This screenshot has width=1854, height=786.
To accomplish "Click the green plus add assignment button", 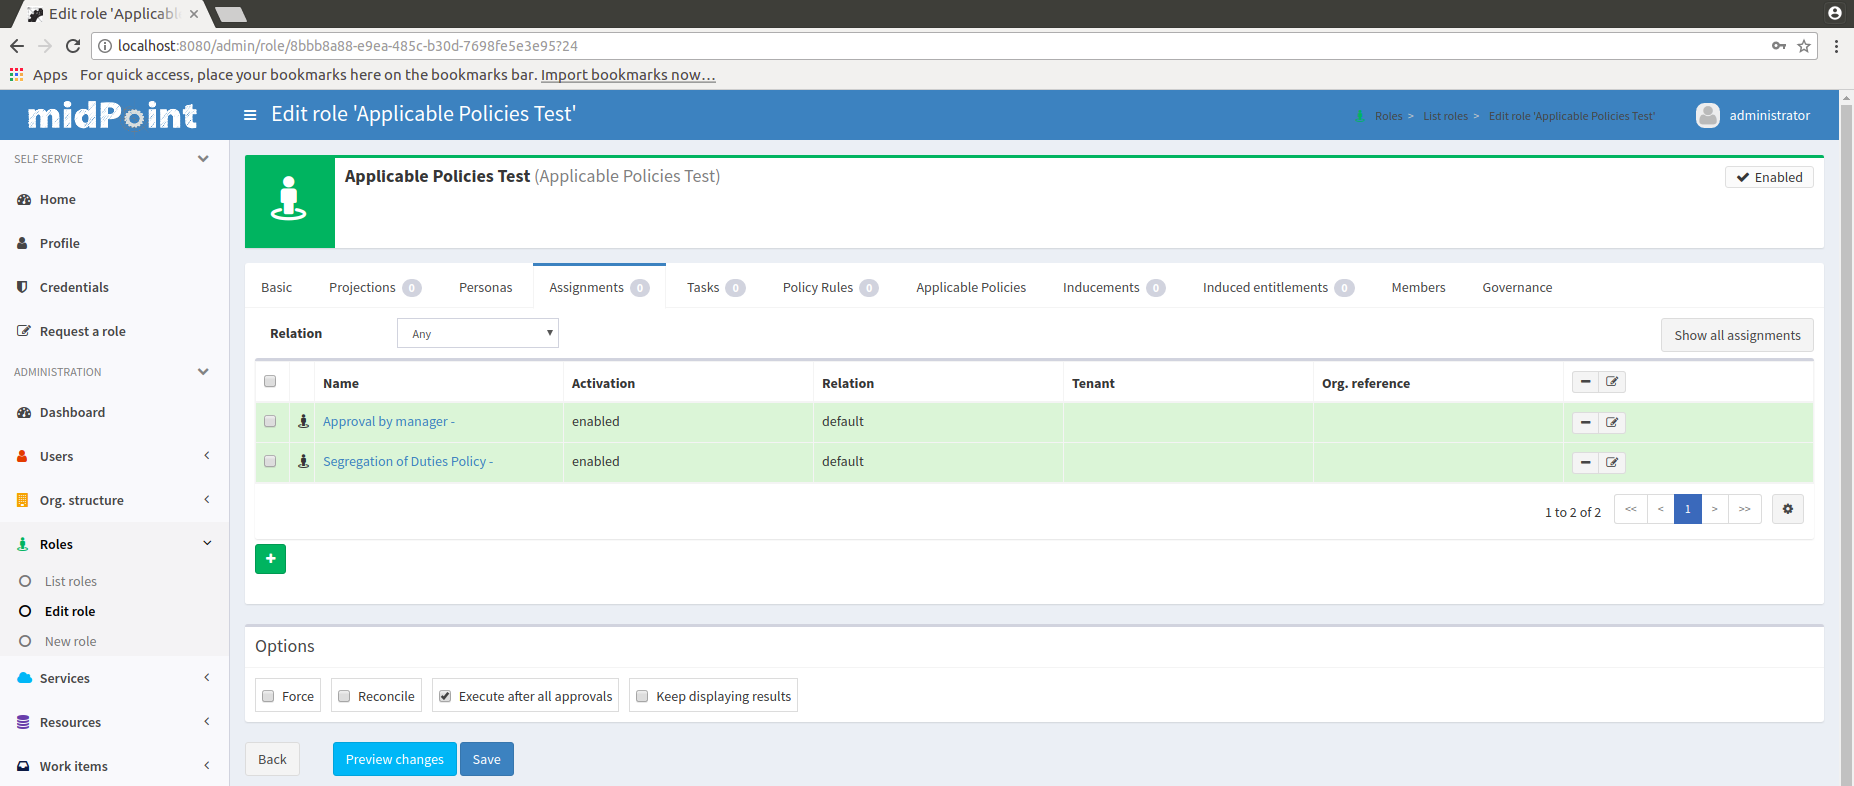I will pyautogui.click(x=270, y=559).
